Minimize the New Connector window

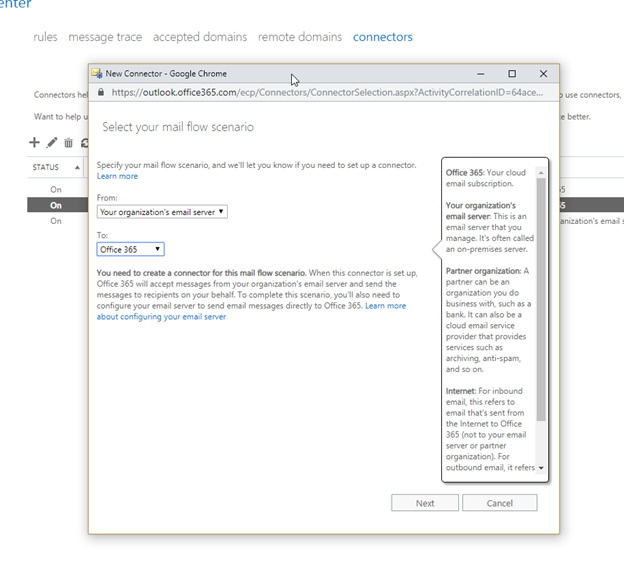[x=481, y=74]
